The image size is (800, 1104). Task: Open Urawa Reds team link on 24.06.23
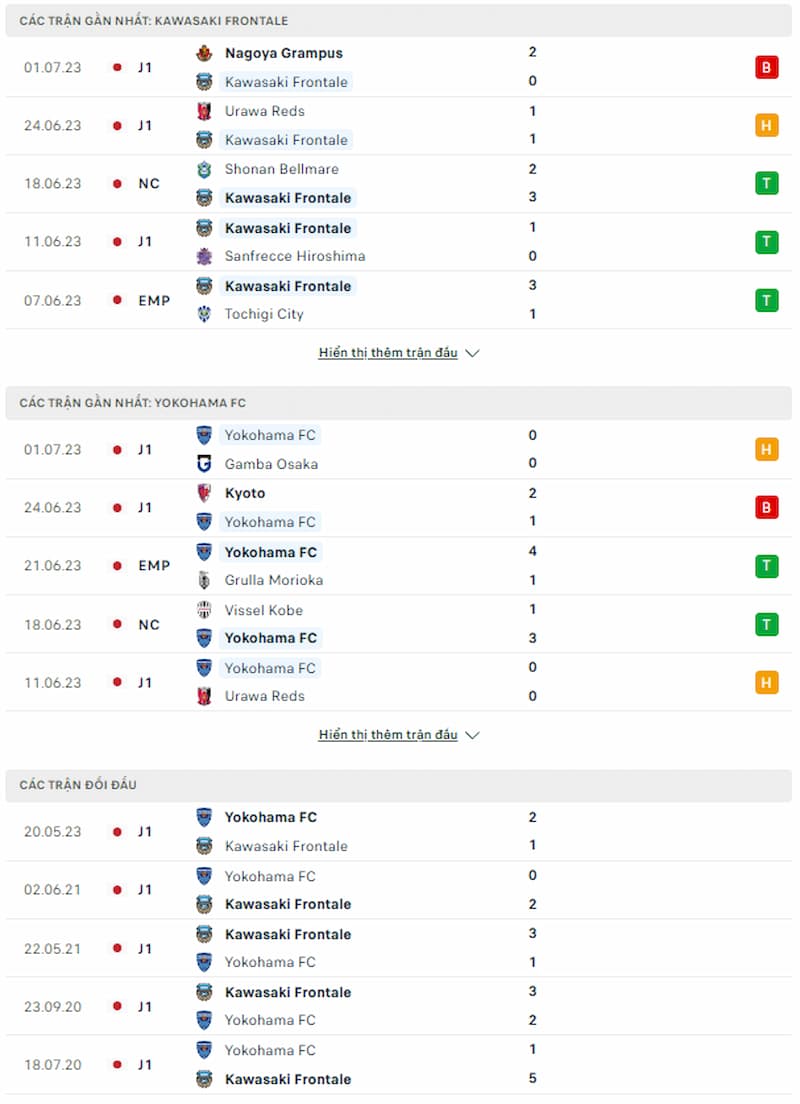pyautogui.click(x=265, y=111)
